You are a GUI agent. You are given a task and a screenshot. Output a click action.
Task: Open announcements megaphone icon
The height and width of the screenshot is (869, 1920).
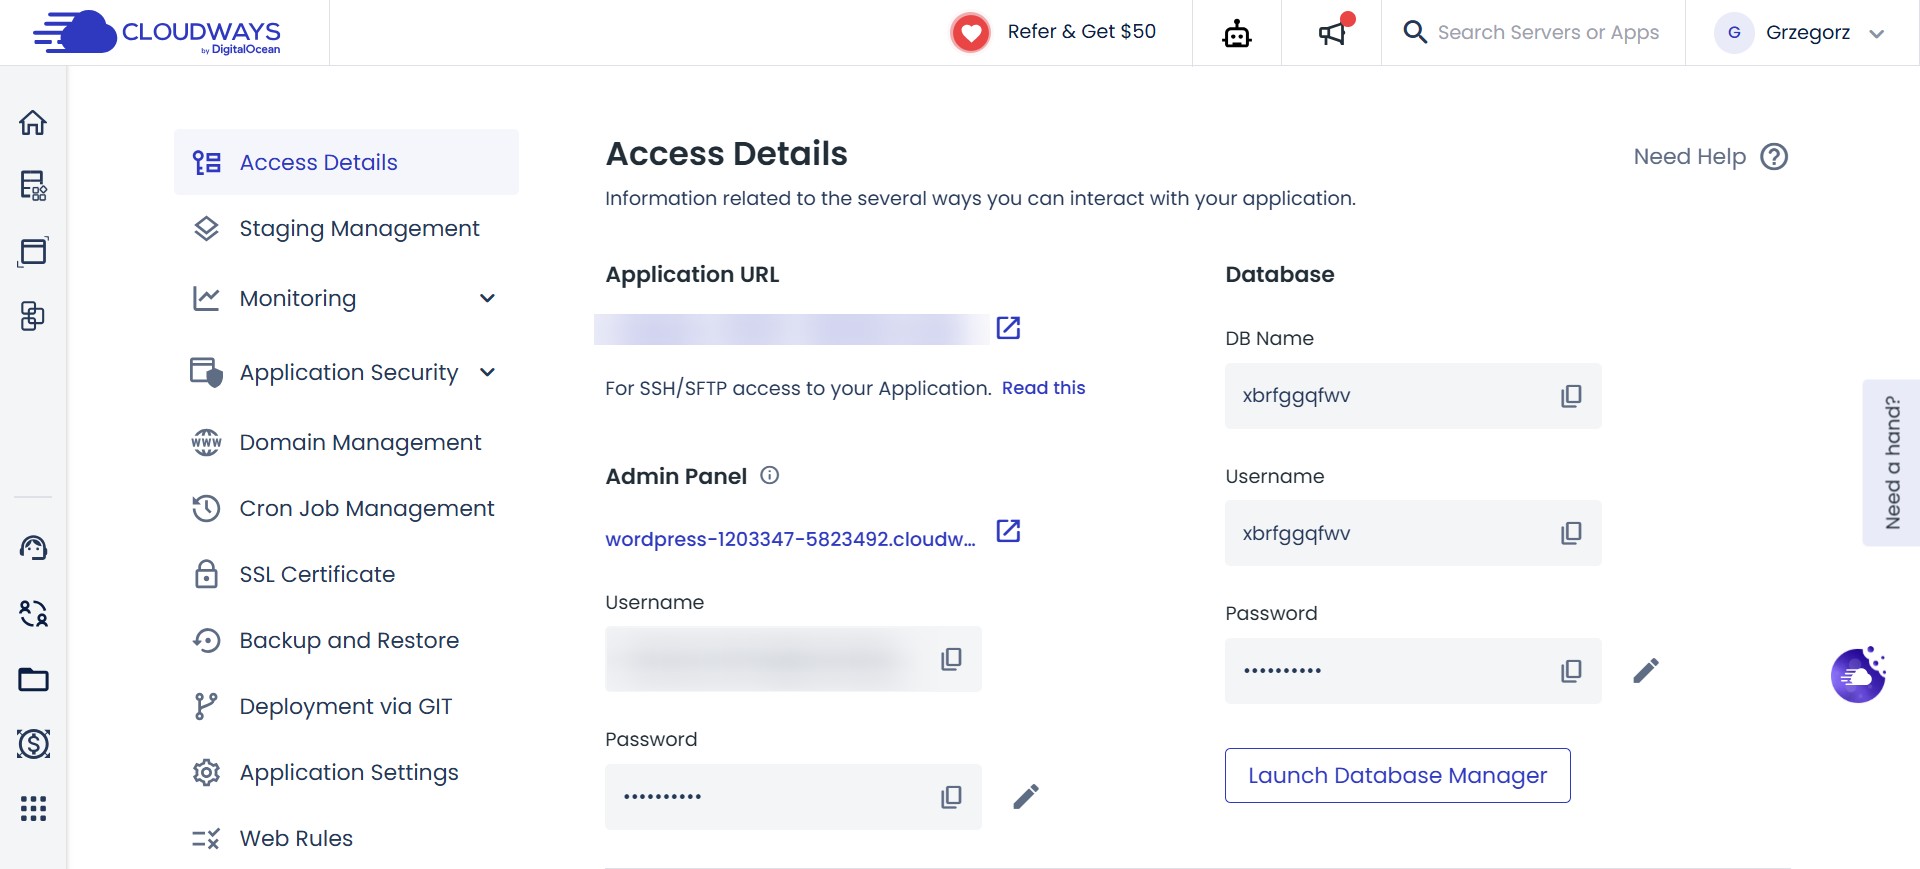(1332, 33)
